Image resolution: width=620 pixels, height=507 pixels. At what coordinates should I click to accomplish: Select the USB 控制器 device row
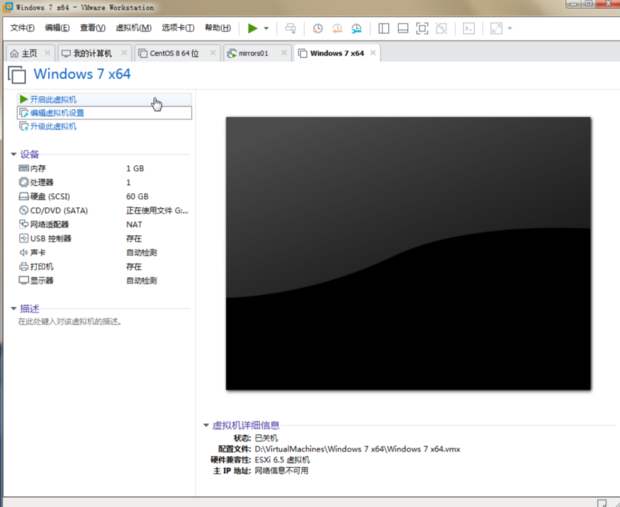click(x=104, y=238)
